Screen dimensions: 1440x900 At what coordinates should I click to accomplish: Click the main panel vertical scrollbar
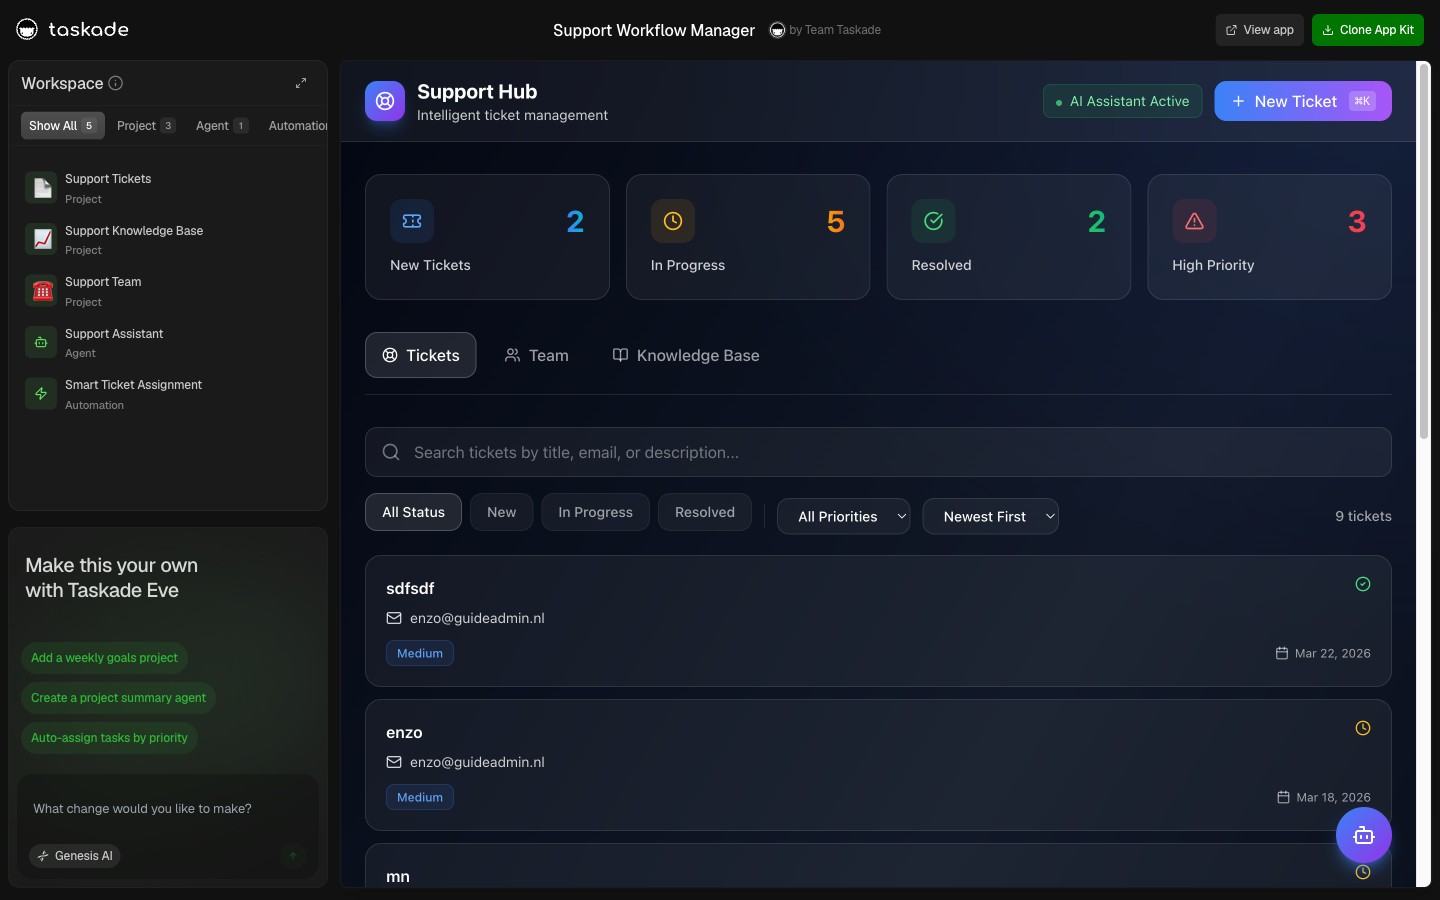1424,250
